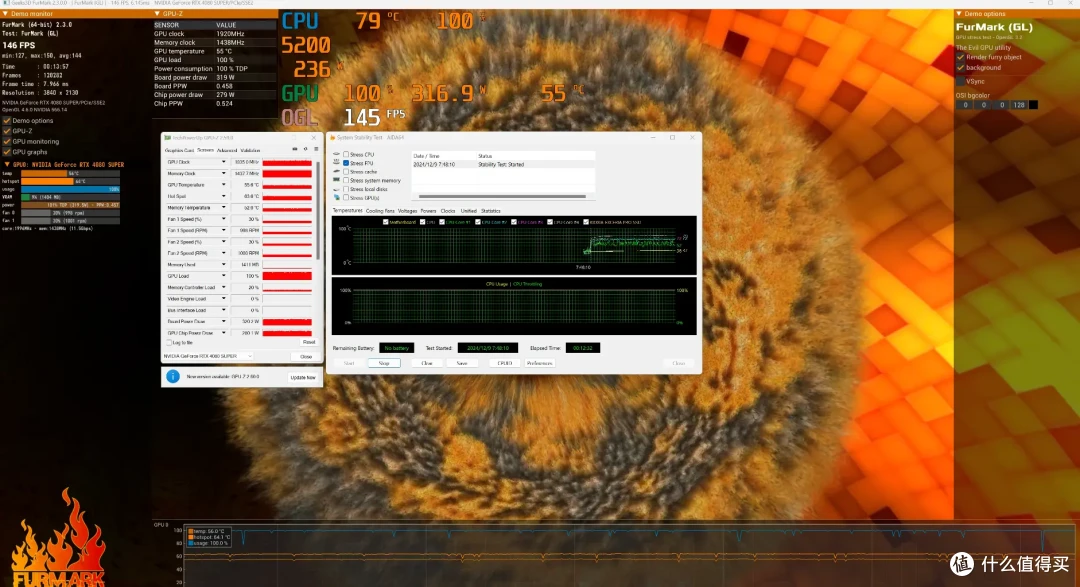Click the GPU-Z title bar app icon
The width and height of the screenshot is (1080, 587).
point(167,138)
